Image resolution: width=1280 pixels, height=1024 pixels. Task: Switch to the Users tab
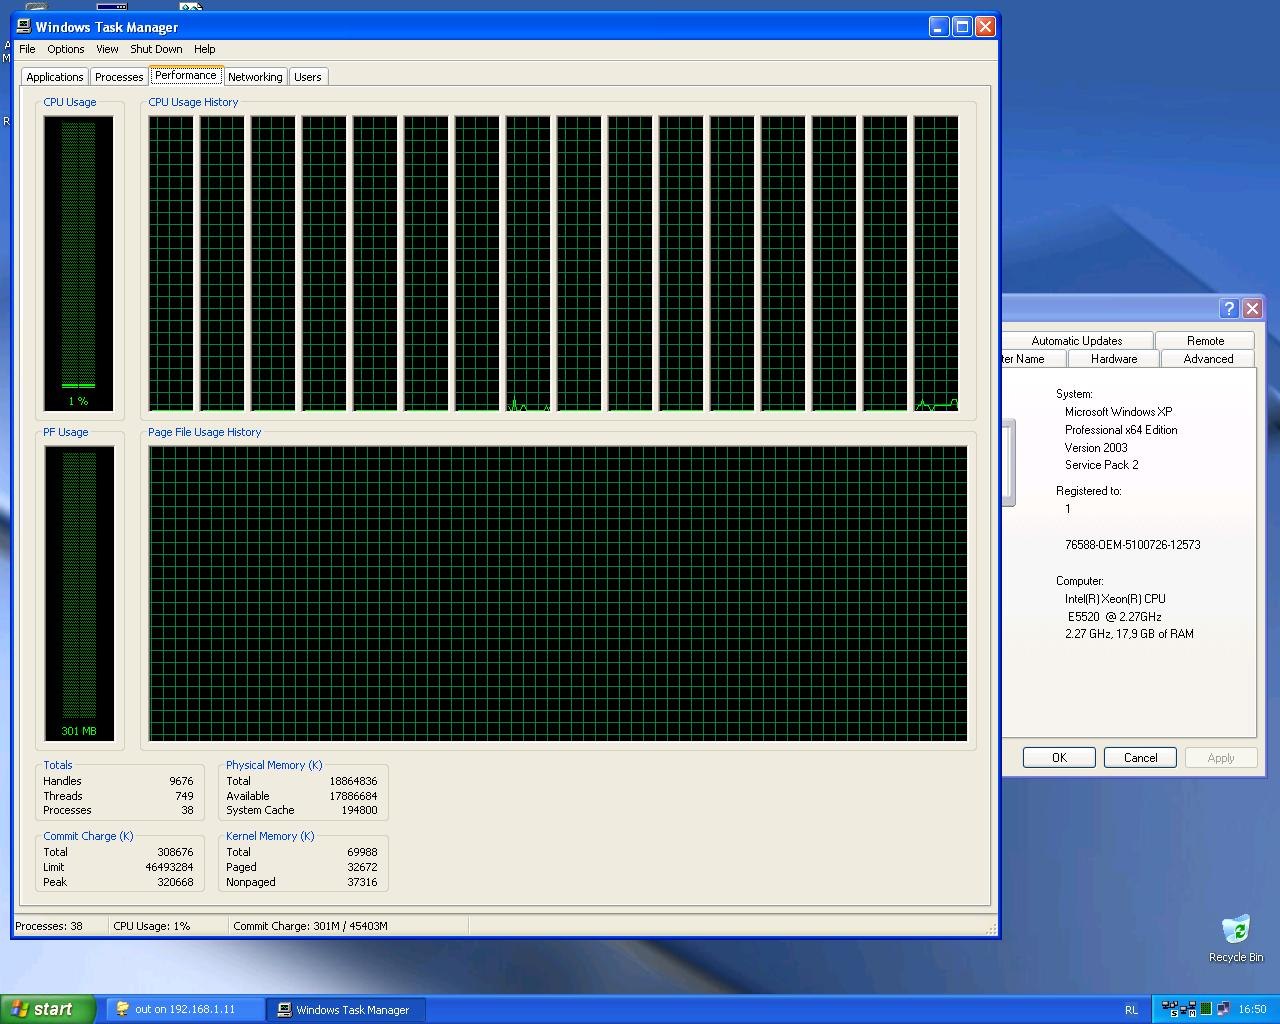(308, 77)
